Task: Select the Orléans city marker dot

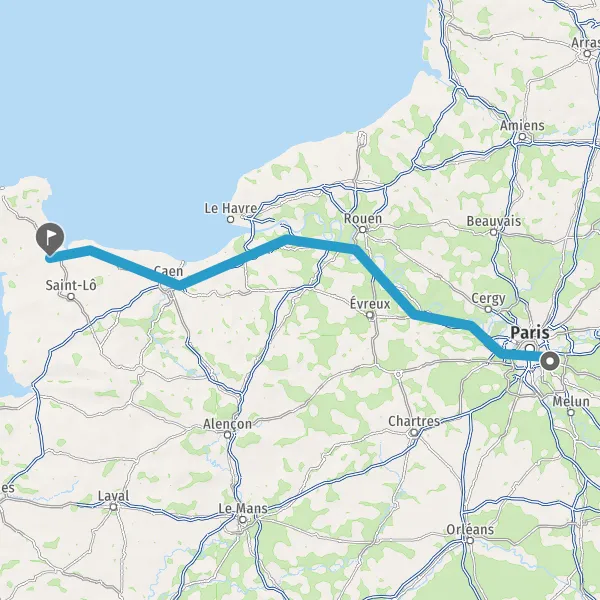Action: point(470,540)
